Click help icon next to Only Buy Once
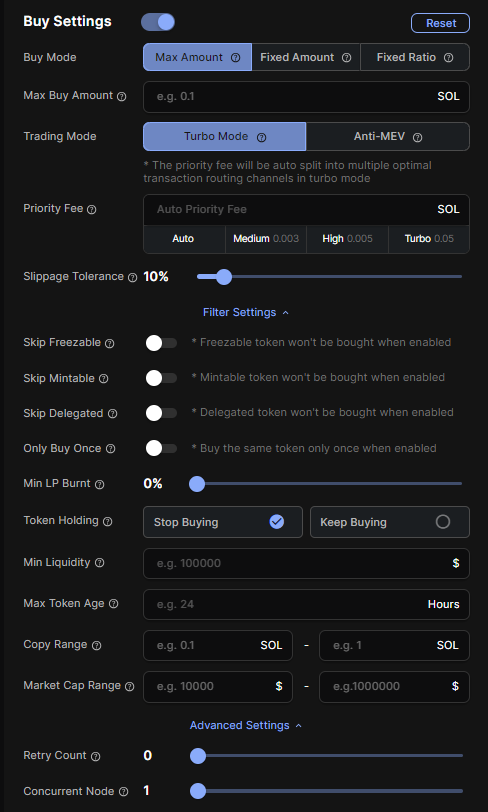The width and height of the screenshot is (488, 812). [110, 449]
